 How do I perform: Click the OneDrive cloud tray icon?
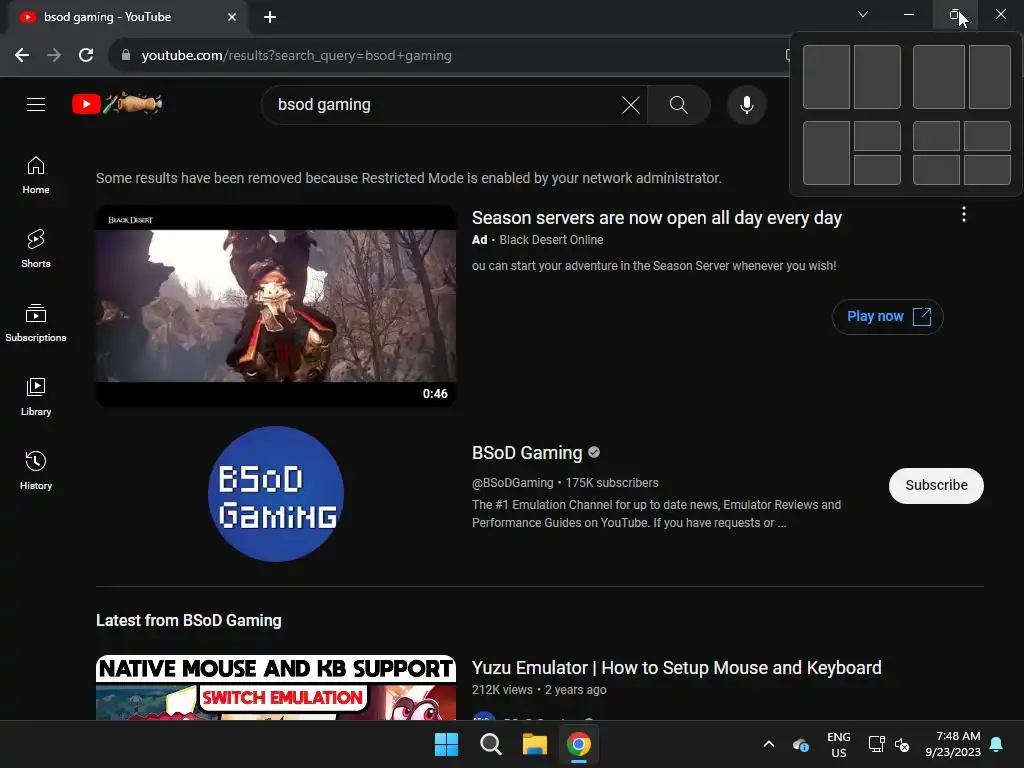(x=801, y=744)
